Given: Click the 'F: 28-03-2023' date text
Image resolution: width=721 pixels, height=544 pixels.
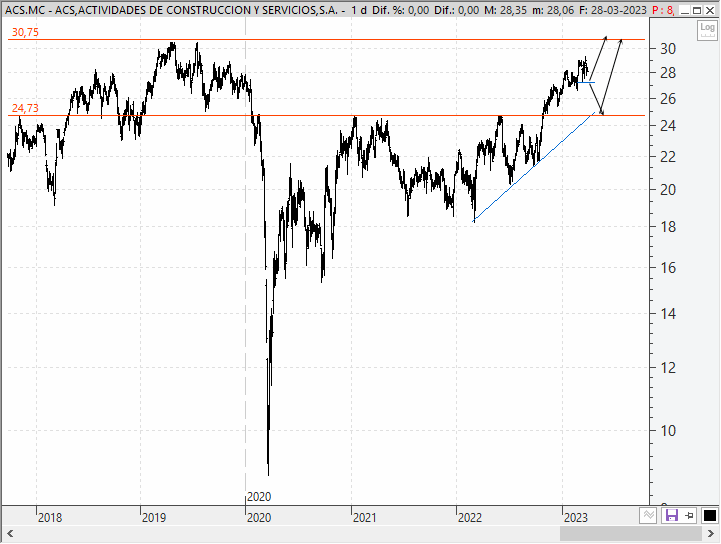Looking at the screenshot, I should pyautogui.click(x=613, y=10).
